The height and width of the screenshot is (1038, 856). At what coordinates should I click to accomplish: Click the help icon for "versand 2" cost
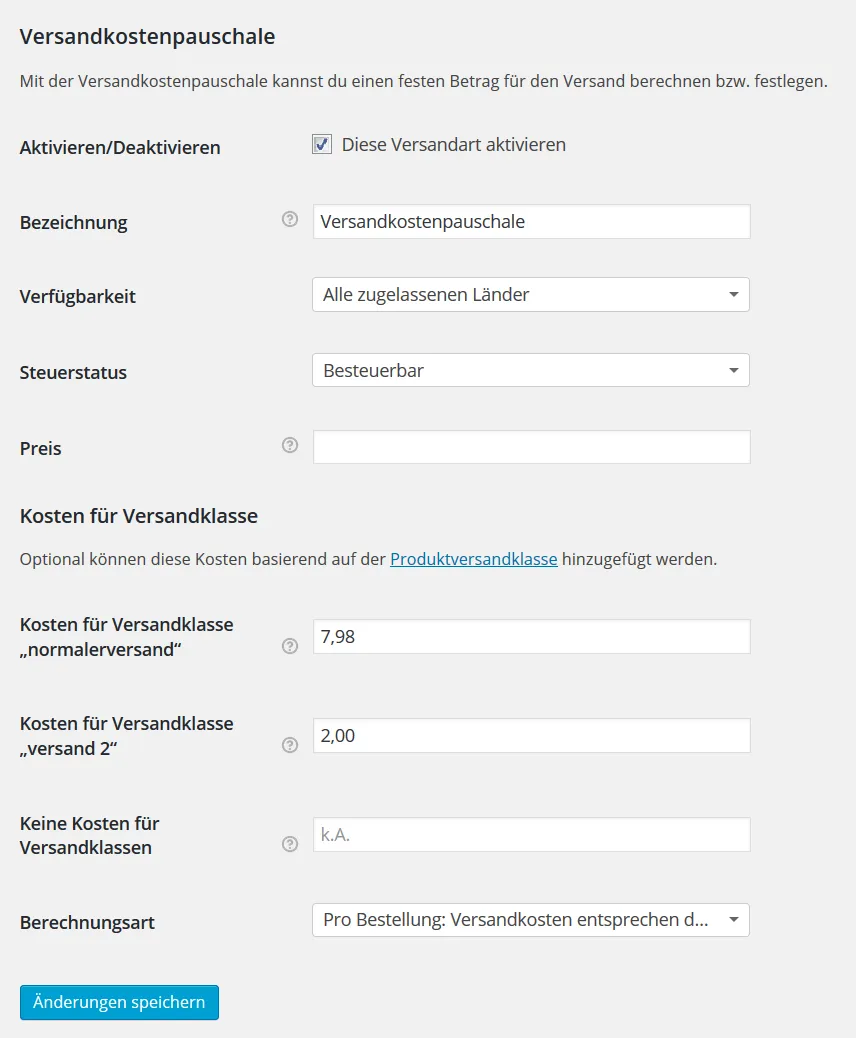coord(289,745)
